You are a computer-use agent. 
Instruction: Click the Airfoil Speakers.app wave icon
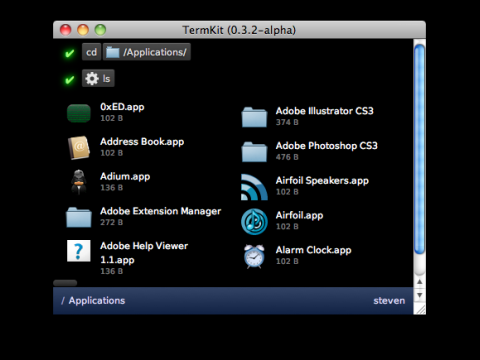pyautogui.click(x=254, y=187)
